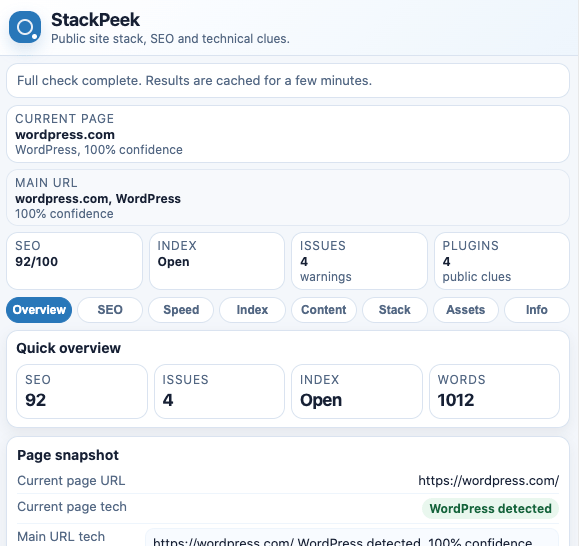Click the https://wordpress.com/ current page URL
This screenshot has height=546, width=579.
(x=489, y=481)
